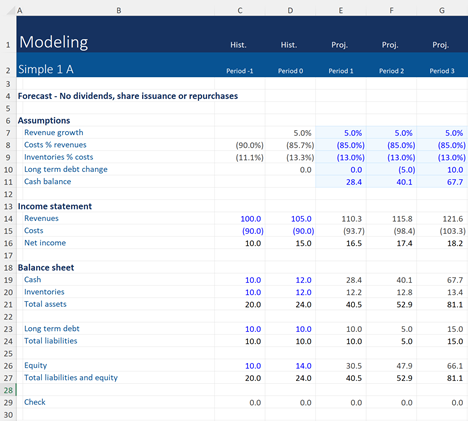Viewport: 468px width, 421px height.
Task: Click the 'Modeling' title cell
Action: (x=54, y=42)
